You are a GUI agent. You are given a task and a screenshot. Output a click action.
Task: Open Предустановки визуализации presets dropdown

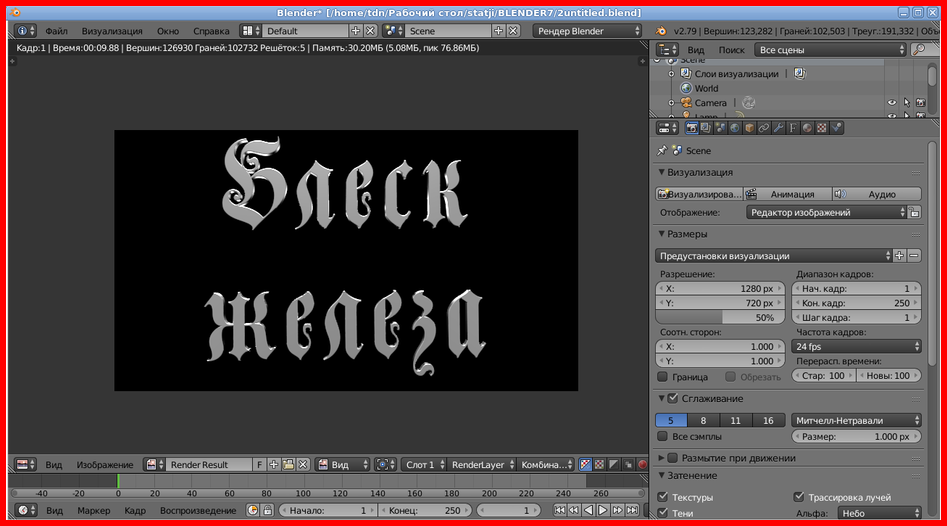[x=774, y=256]
